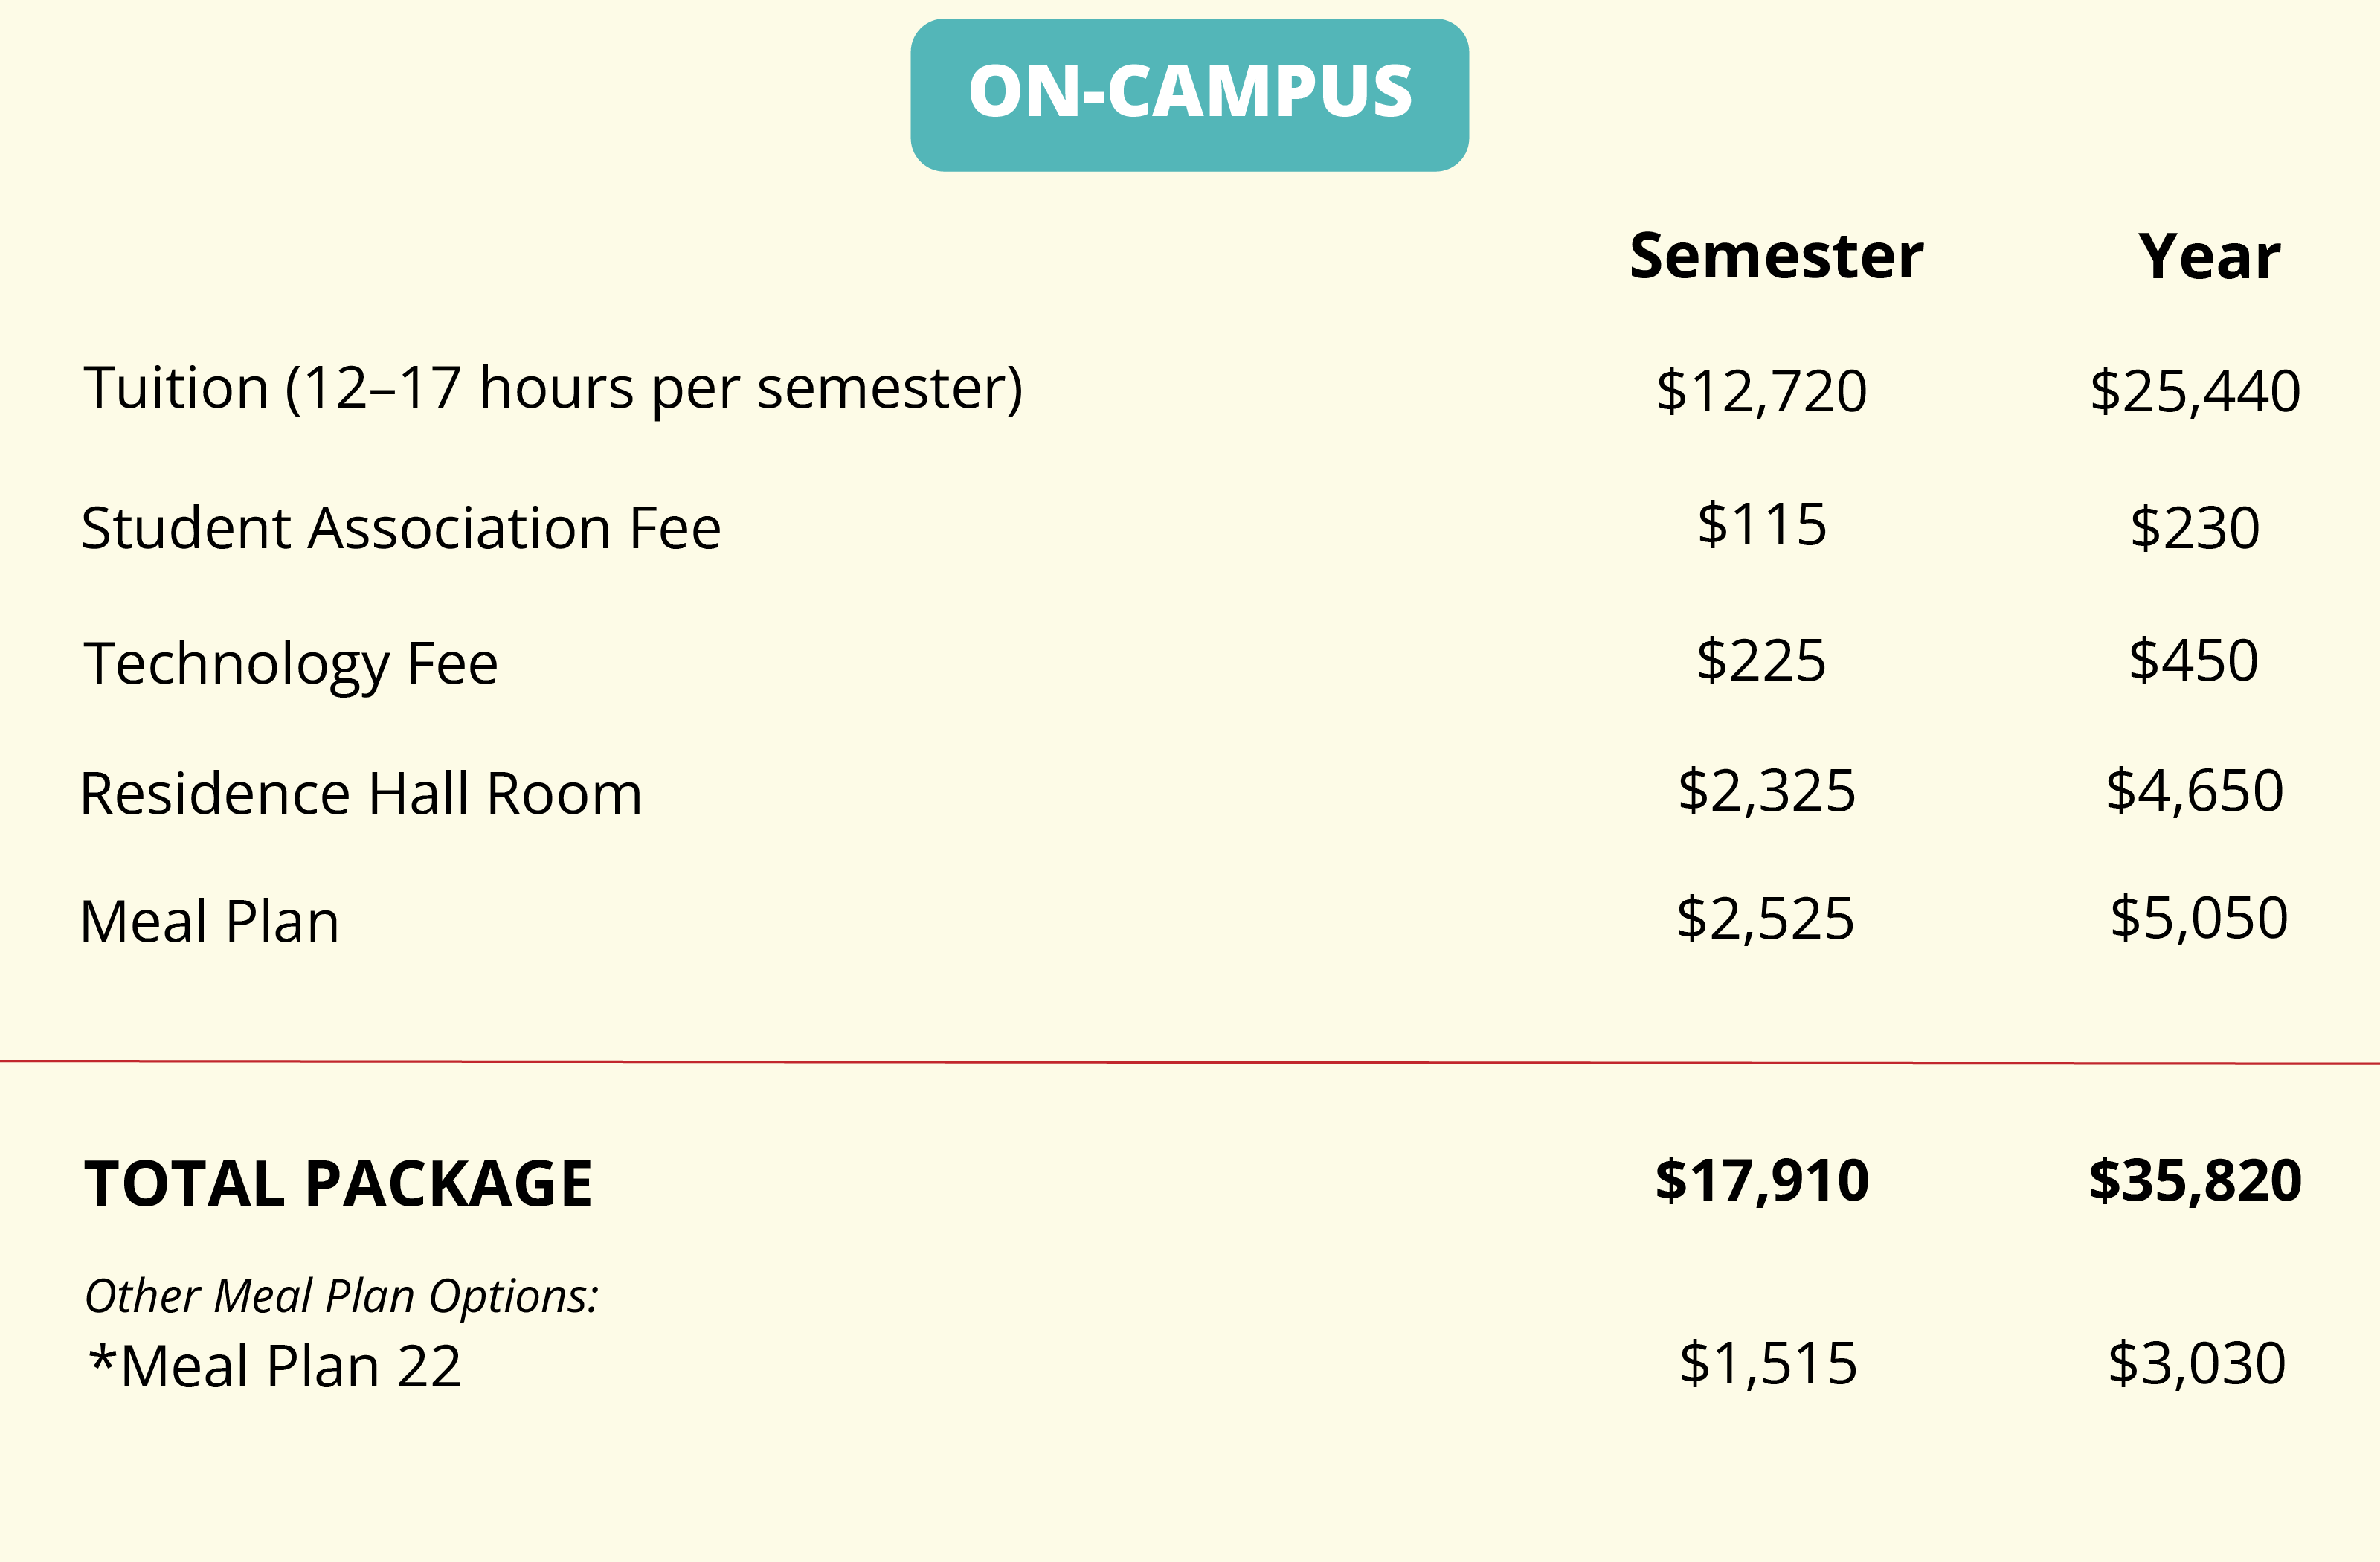2380x1562 pixels.
Task: Click the $25,440 yearly tuition amount
Action: click(x=2195, y=391)
